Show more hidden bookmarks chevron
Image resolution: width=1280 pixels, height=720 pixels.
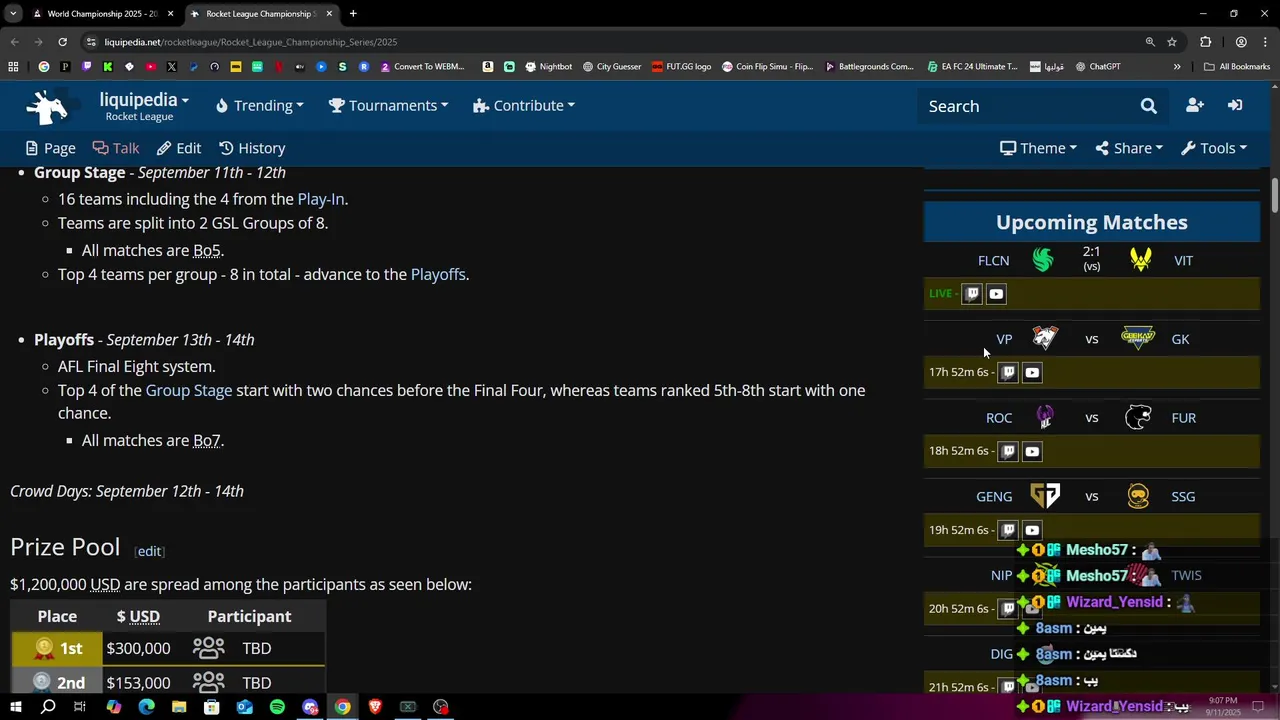1177,67
